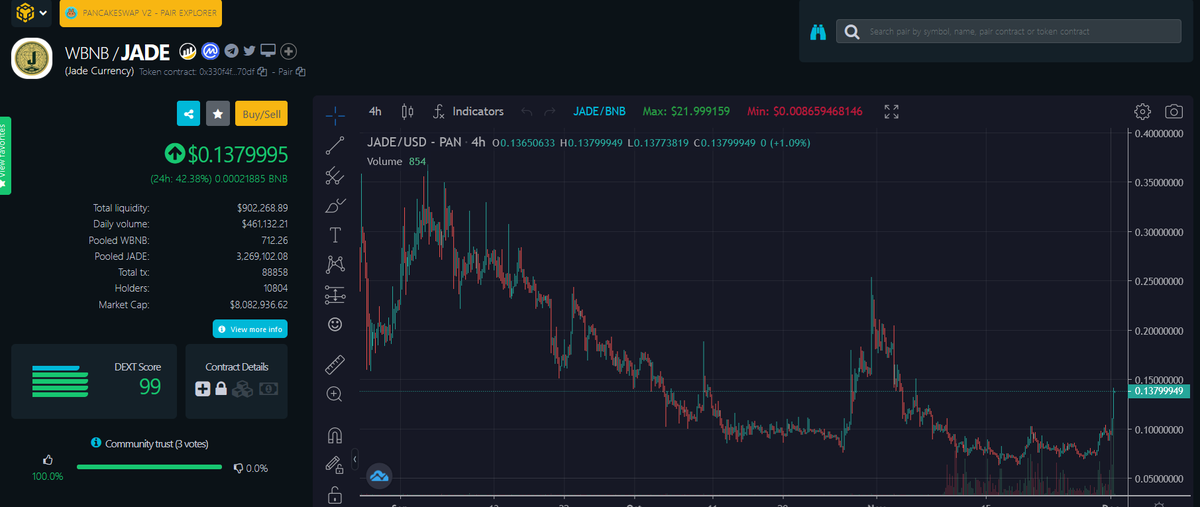Open the Indicators menu

(x=468, y=111)
